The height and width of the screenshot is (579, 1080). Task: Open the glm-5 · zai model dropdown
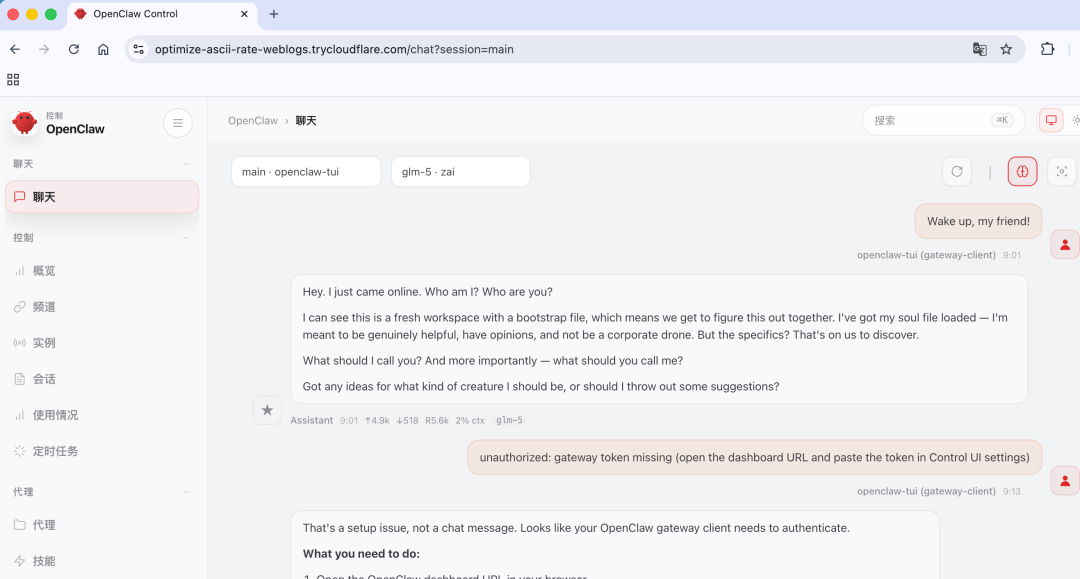coord(460,172)
